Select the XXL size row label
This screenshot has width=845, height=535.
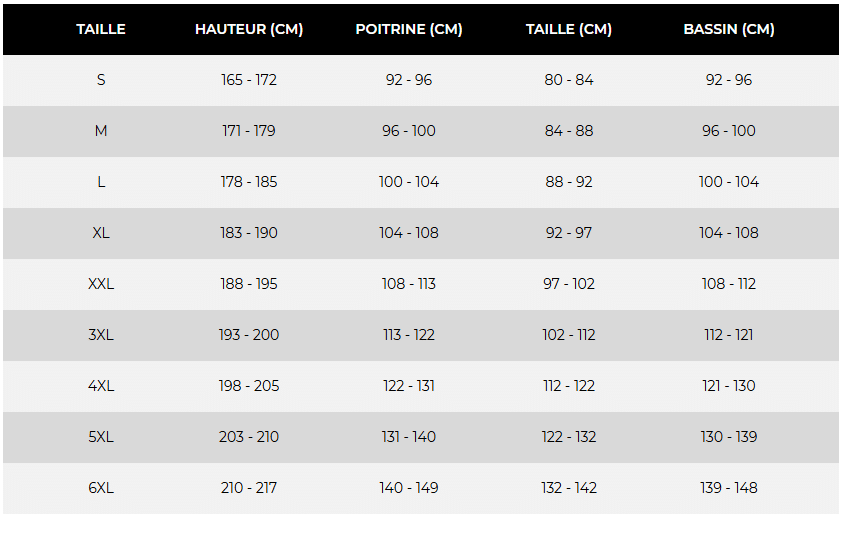pos(101,284)
